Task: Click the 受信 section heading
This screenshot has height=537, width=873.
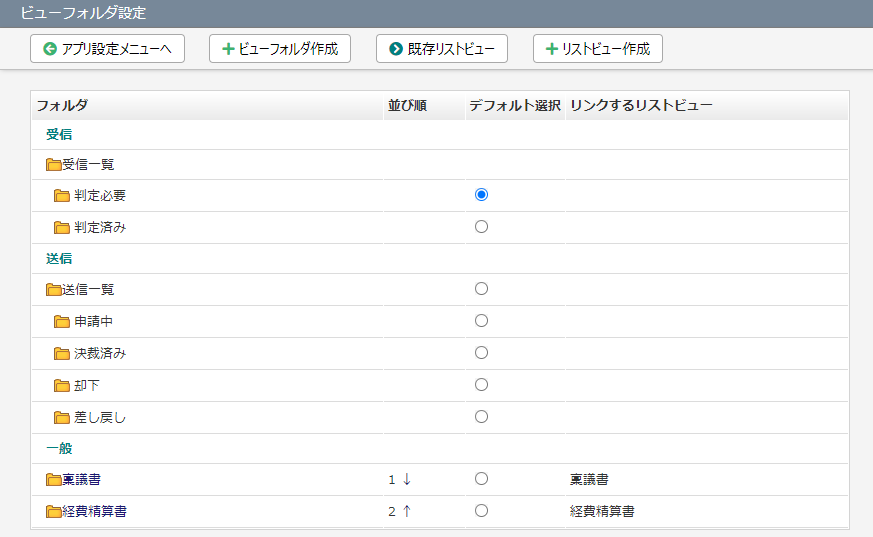Action: click(59, 134)
